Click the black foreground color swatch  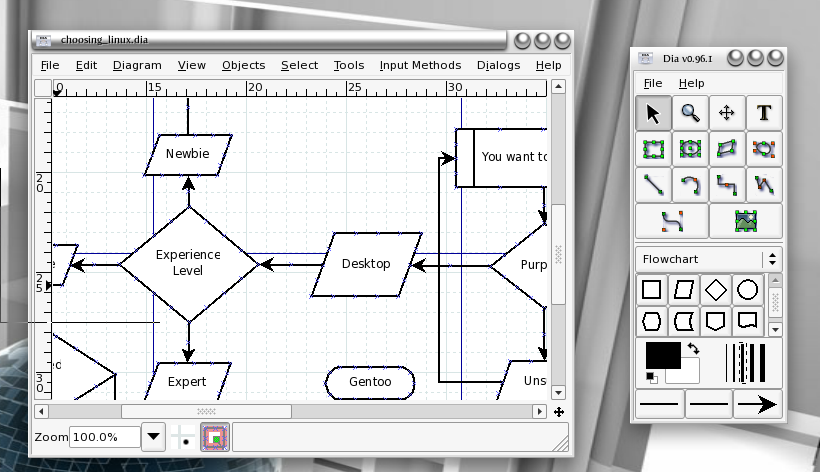pos(663,355)
